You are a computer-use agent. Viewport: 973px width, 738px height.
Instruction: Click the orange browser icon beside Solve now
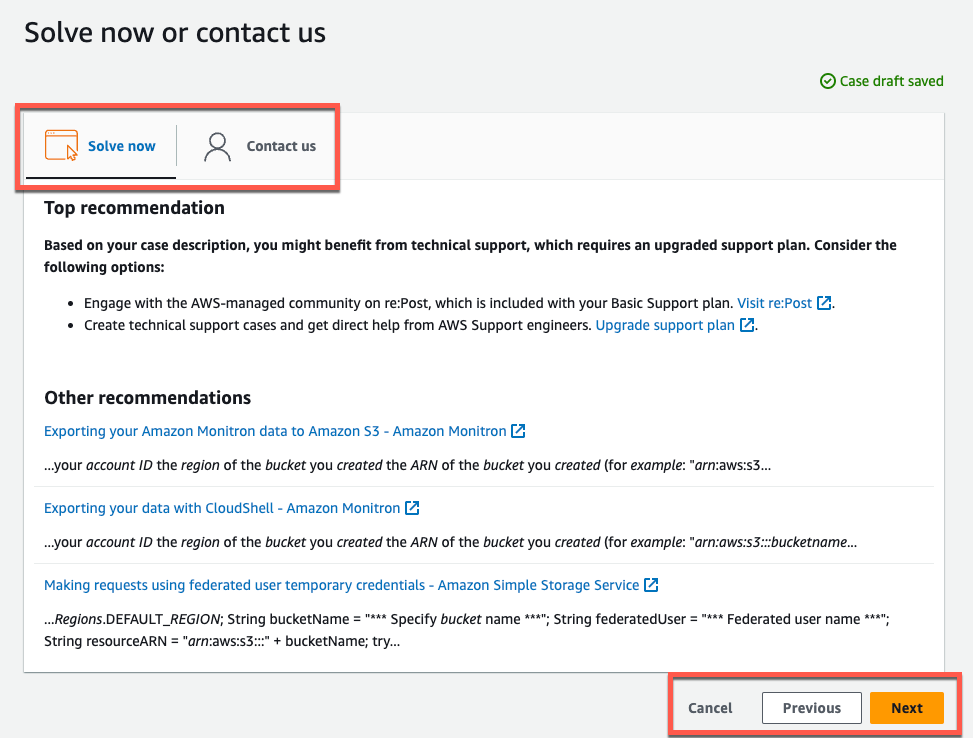pos(60,145)
